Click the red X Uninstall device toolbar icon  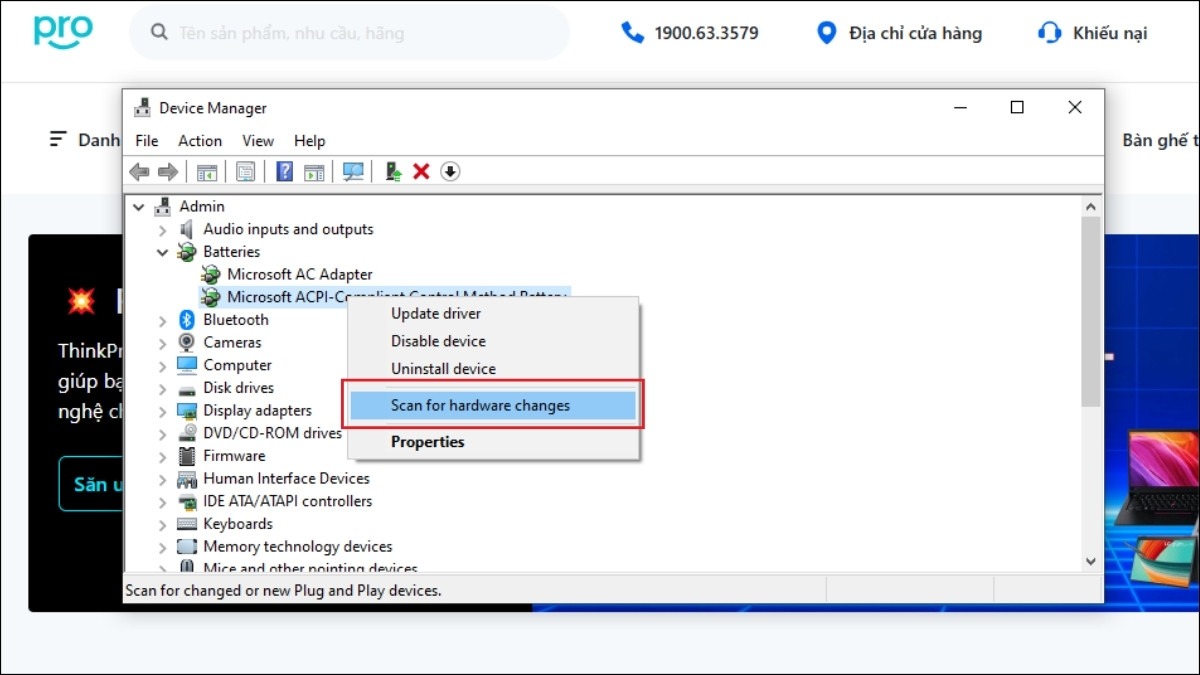point(421,172)
